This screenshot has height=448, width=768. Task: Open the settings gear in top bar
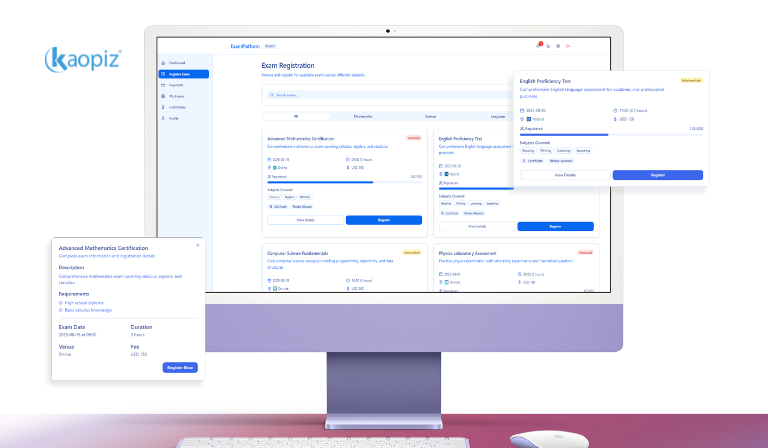(x=558, y=46)
